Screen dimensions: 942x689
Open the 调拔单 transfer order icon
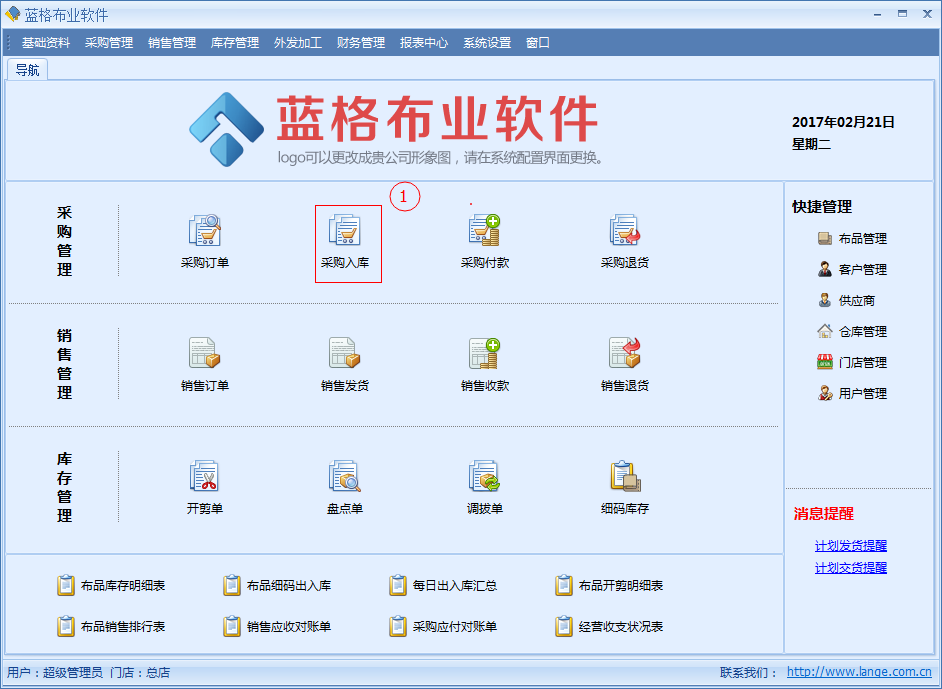[x=485, y=476]
